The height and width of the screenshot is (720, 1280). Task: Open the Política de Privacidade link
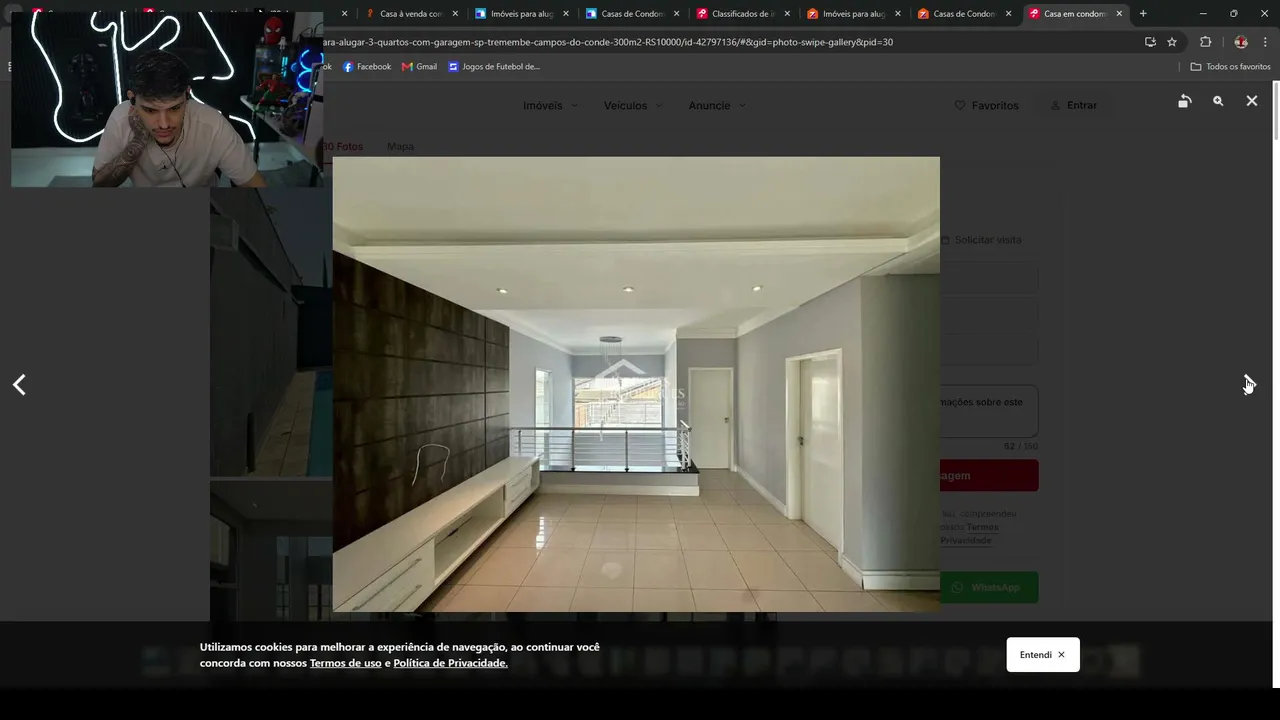point(450,663)
